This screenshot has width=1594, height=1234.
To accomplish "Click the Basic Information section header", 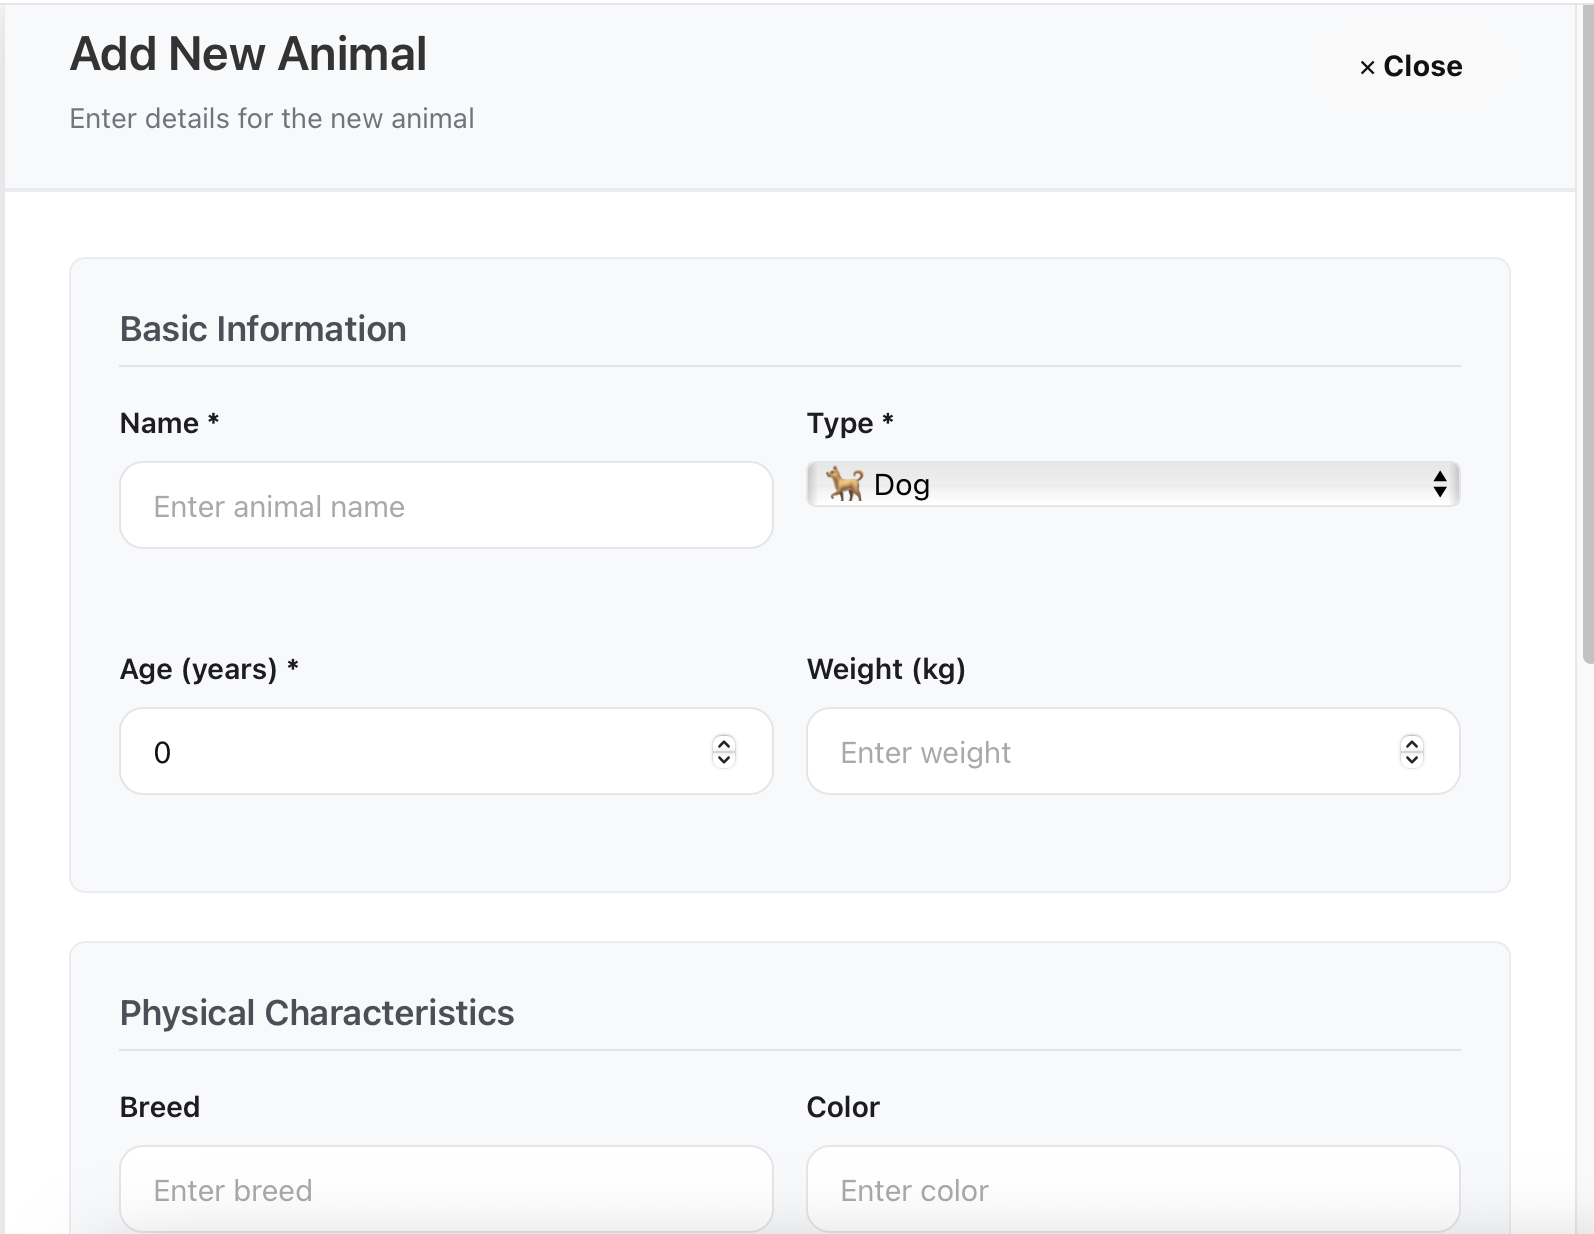I will pyautogui.click(x=263, y=328).
